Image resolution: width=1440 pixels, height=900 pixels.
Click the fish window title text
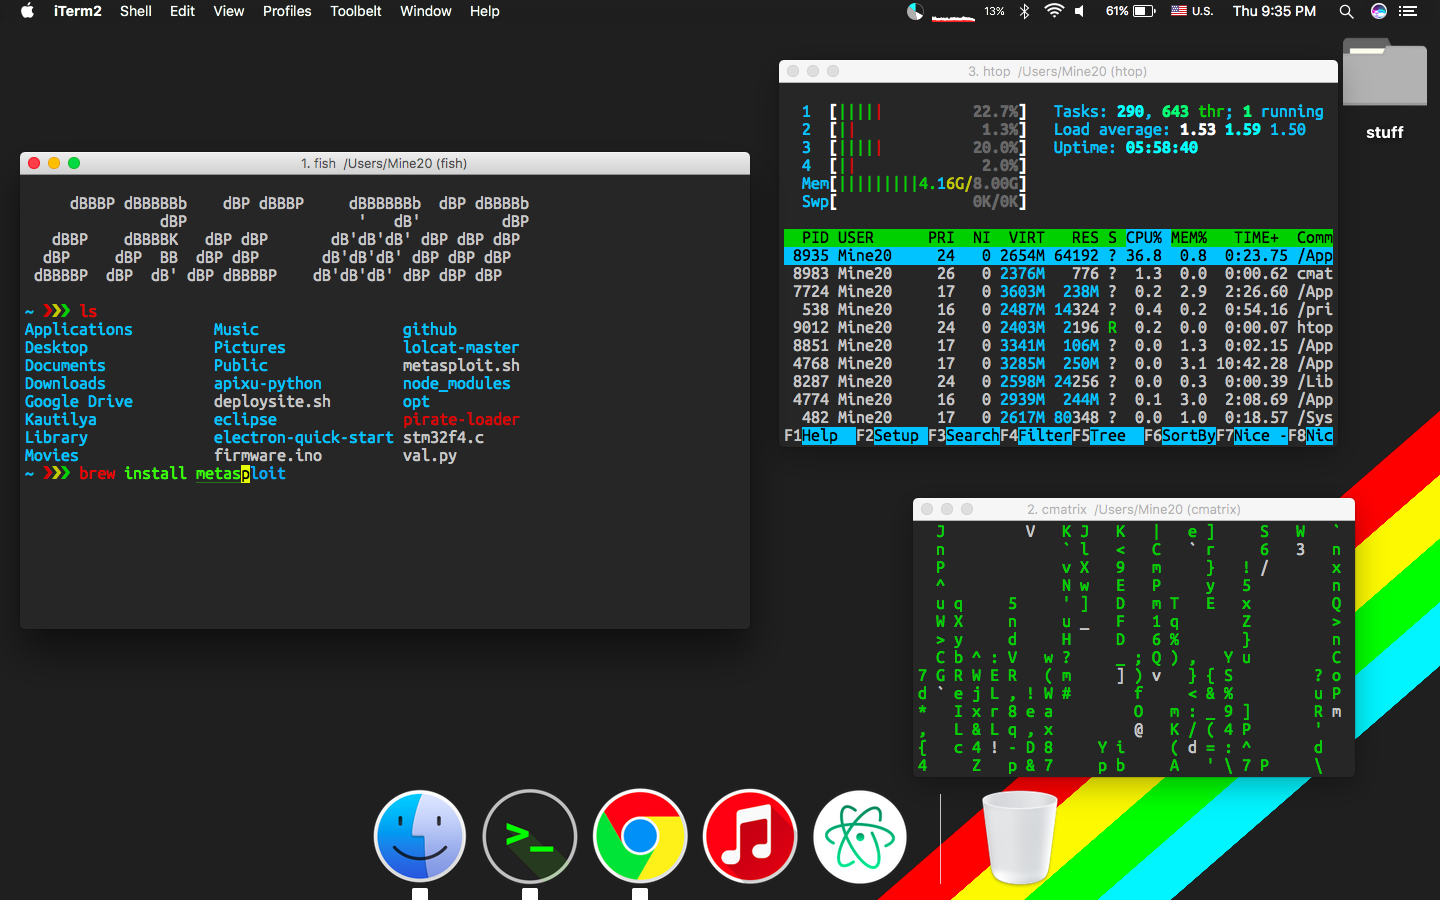coord(384,163)
